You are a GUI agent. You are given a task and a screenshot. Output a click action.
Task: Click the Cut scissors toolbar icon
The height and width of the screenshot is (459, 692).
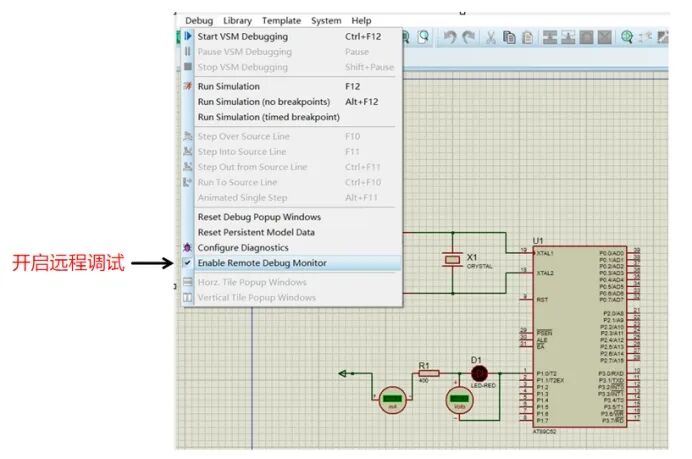[491, 38]
